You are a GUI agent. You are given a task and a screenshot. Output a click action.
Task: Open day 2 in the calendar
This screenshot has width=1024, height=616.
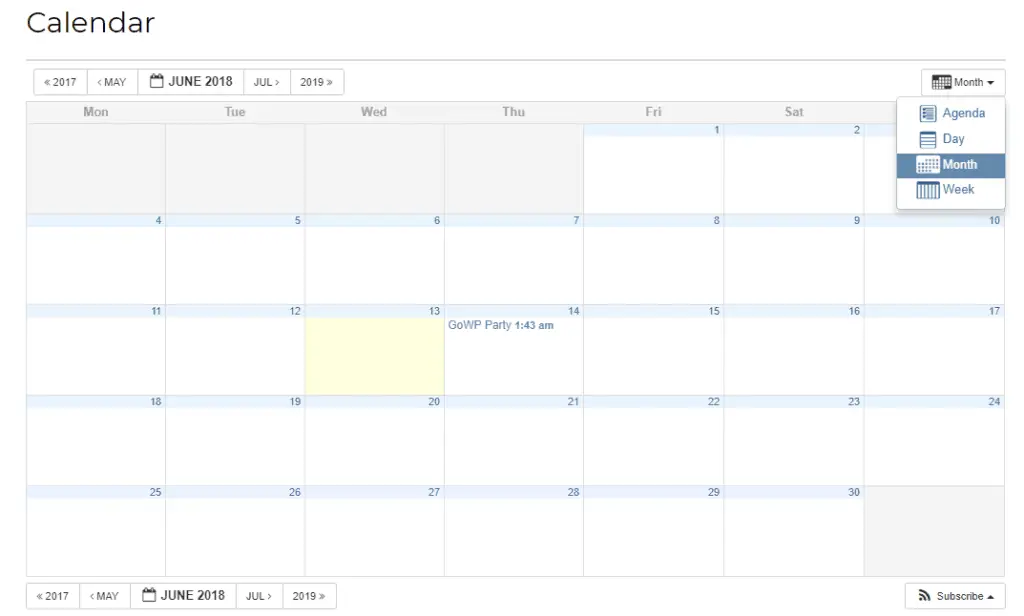coord(857,130)
